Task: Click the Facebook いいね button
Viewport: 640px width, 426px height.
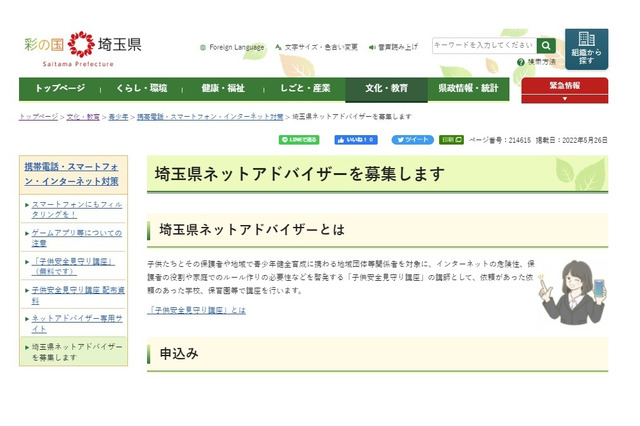Action: [356, 140]
